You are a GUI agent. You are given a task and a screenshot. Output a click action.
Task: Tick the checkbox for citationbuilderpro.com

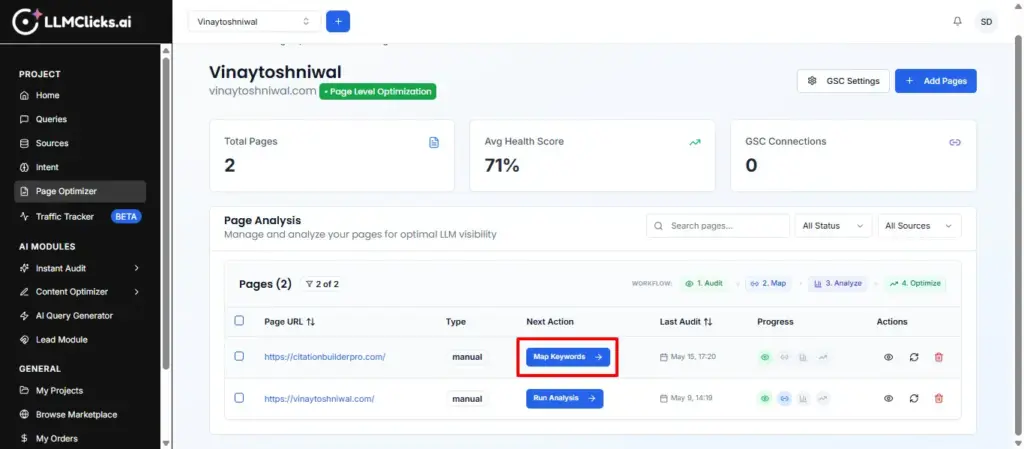[x=239, y=356]
